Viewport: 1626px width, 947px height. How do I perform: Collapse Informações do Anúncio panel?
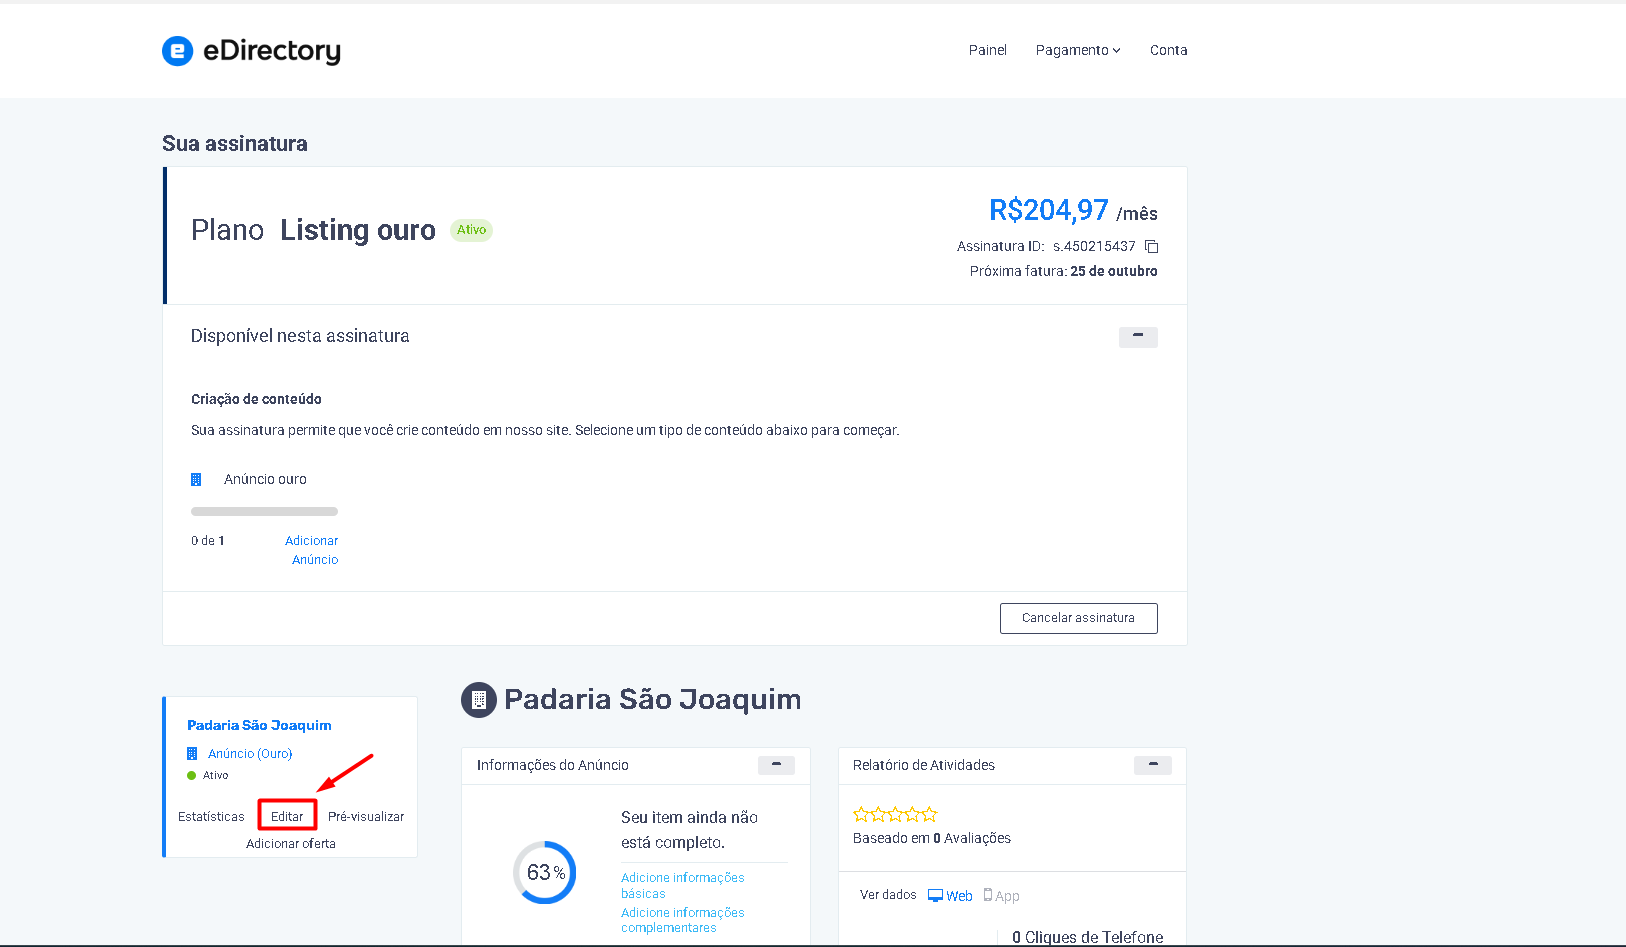pos(776,765)
